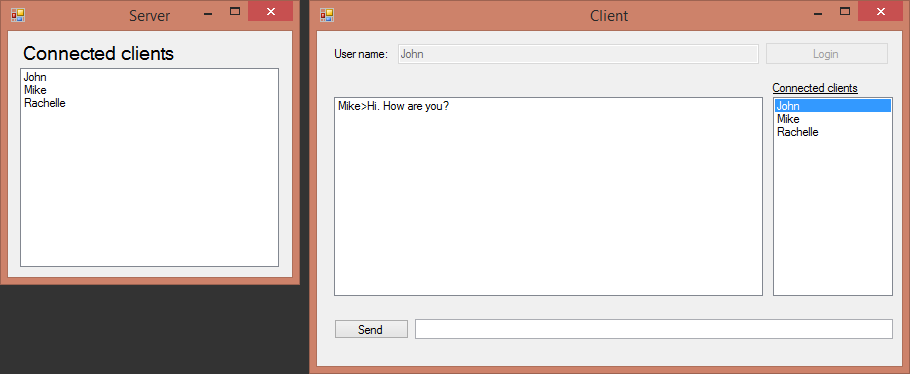This screenshot has width=910, height=374.
Task: Click the message input field beside Send
Action: (x=653, y=329)
